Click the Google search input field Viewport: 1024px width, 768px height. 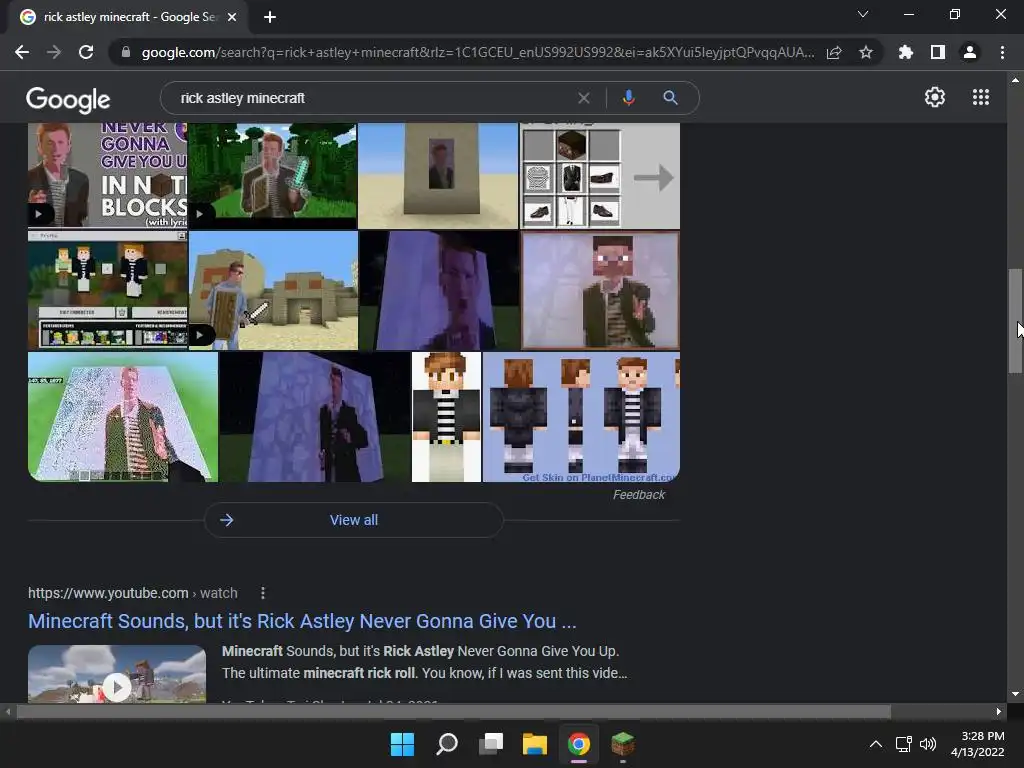pyautogui.click(x=372, y=98)
